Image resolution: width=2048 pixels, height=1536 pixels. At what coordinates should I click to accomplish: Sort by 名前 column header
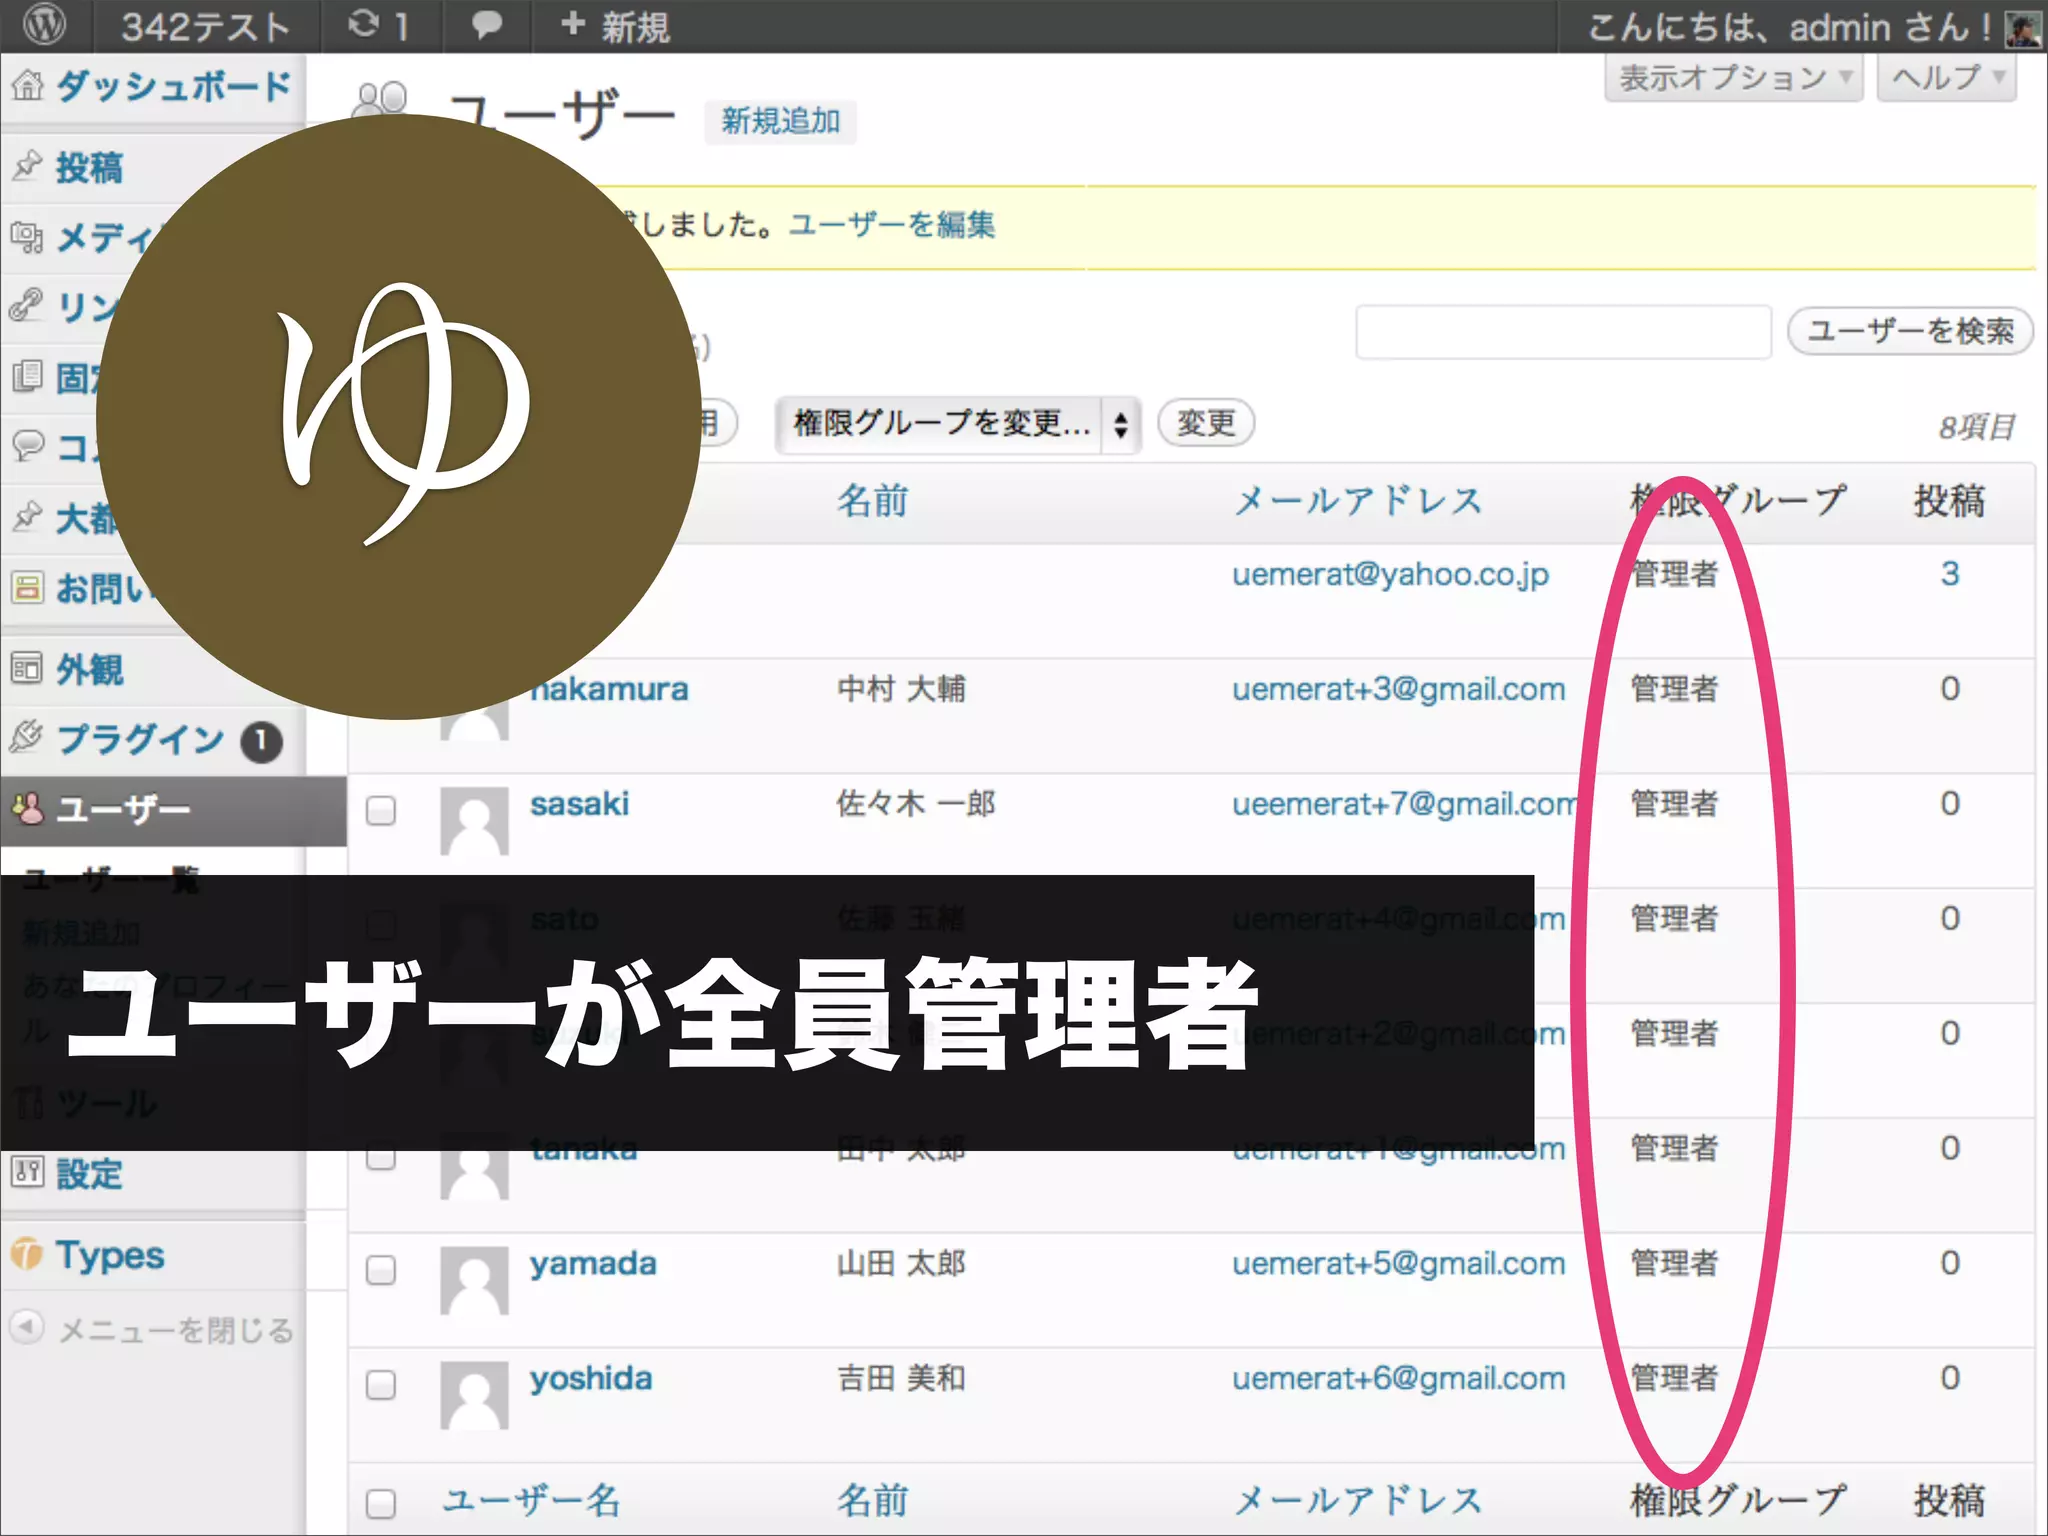[x=872, y=500]
